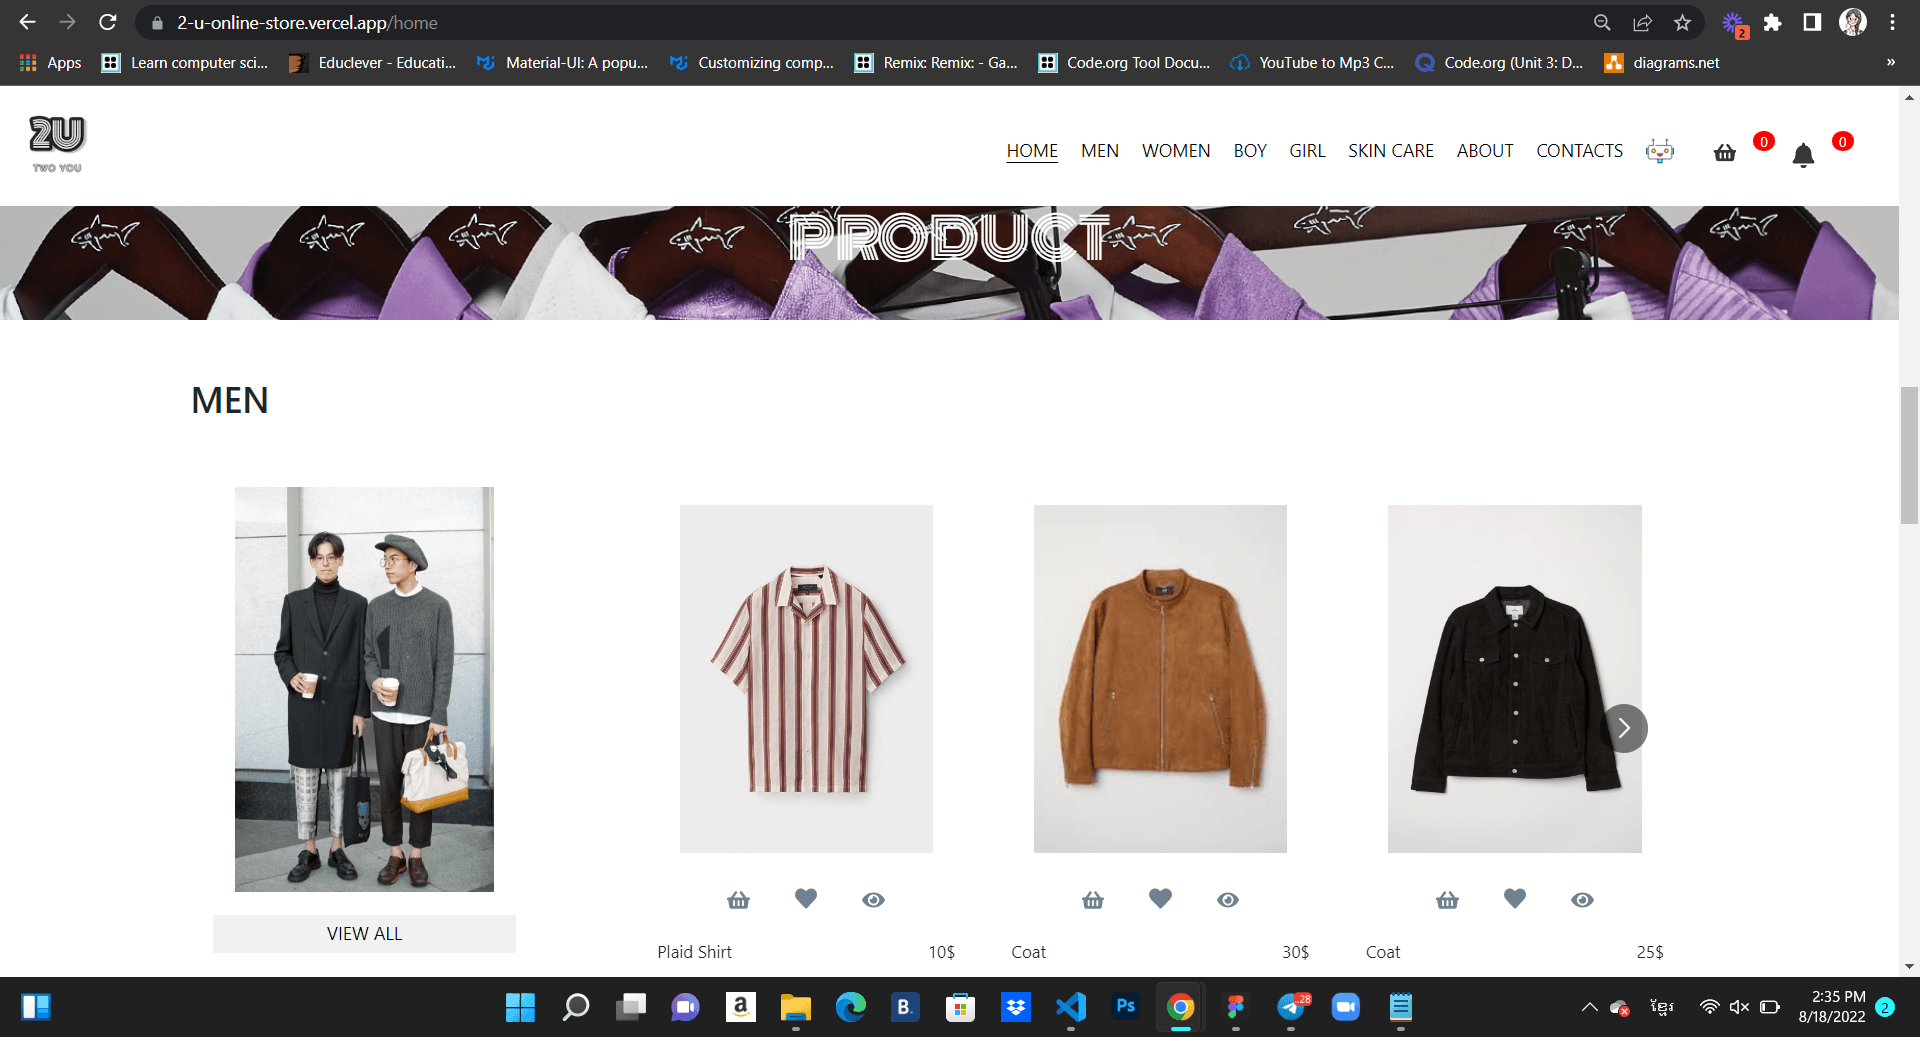Viewport: 1920px width, 1037px height.
Task: View Plaid Shirt details with eye icon
Action: pyautogui.click(x=873, y=900)
